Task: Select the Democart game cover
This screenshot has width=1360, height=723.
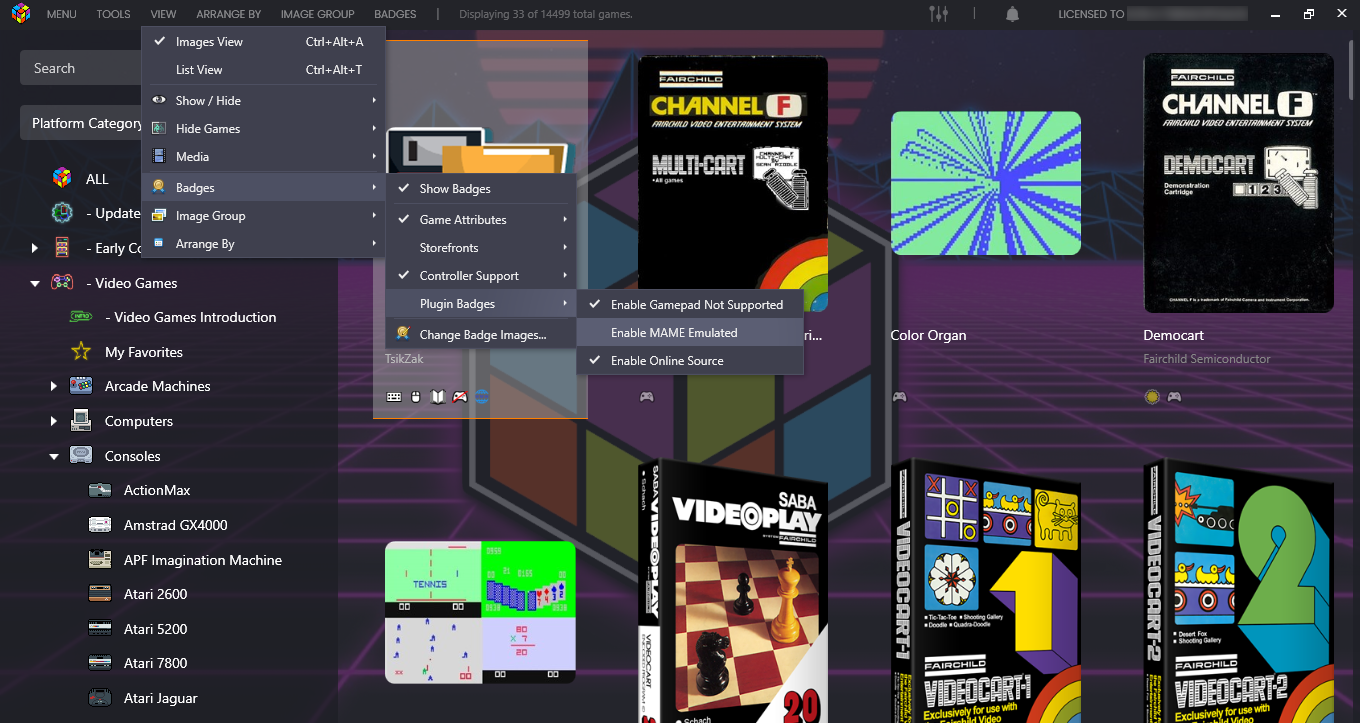Action: 1239,183
